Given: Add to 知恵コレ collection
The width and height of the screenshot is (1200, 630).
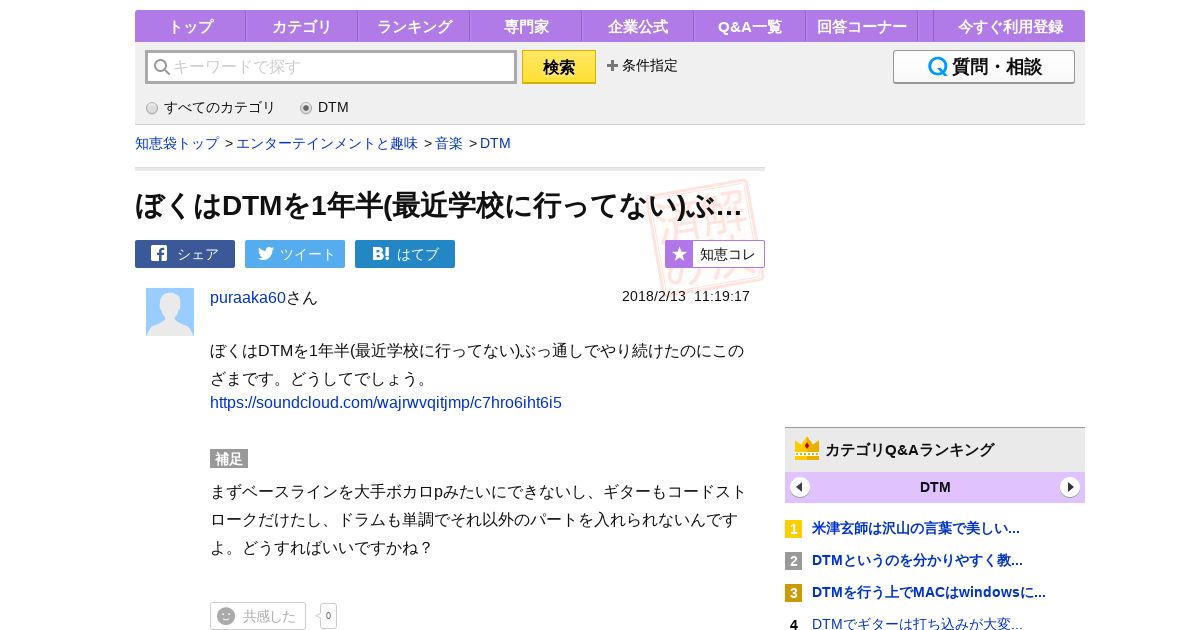Looking at the screenshot, I should [x=715, y=254].
